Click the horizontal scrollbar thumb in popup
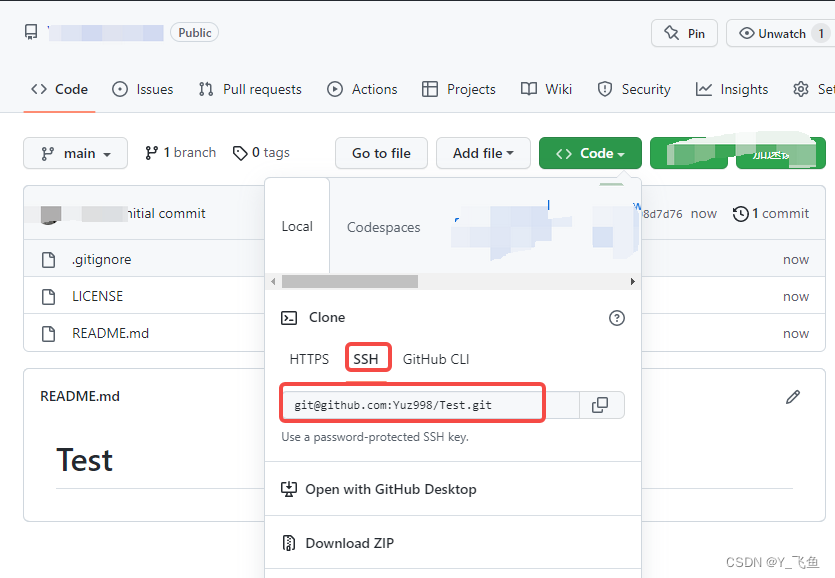Screen dimensions: 835x578 coord(350,281)
